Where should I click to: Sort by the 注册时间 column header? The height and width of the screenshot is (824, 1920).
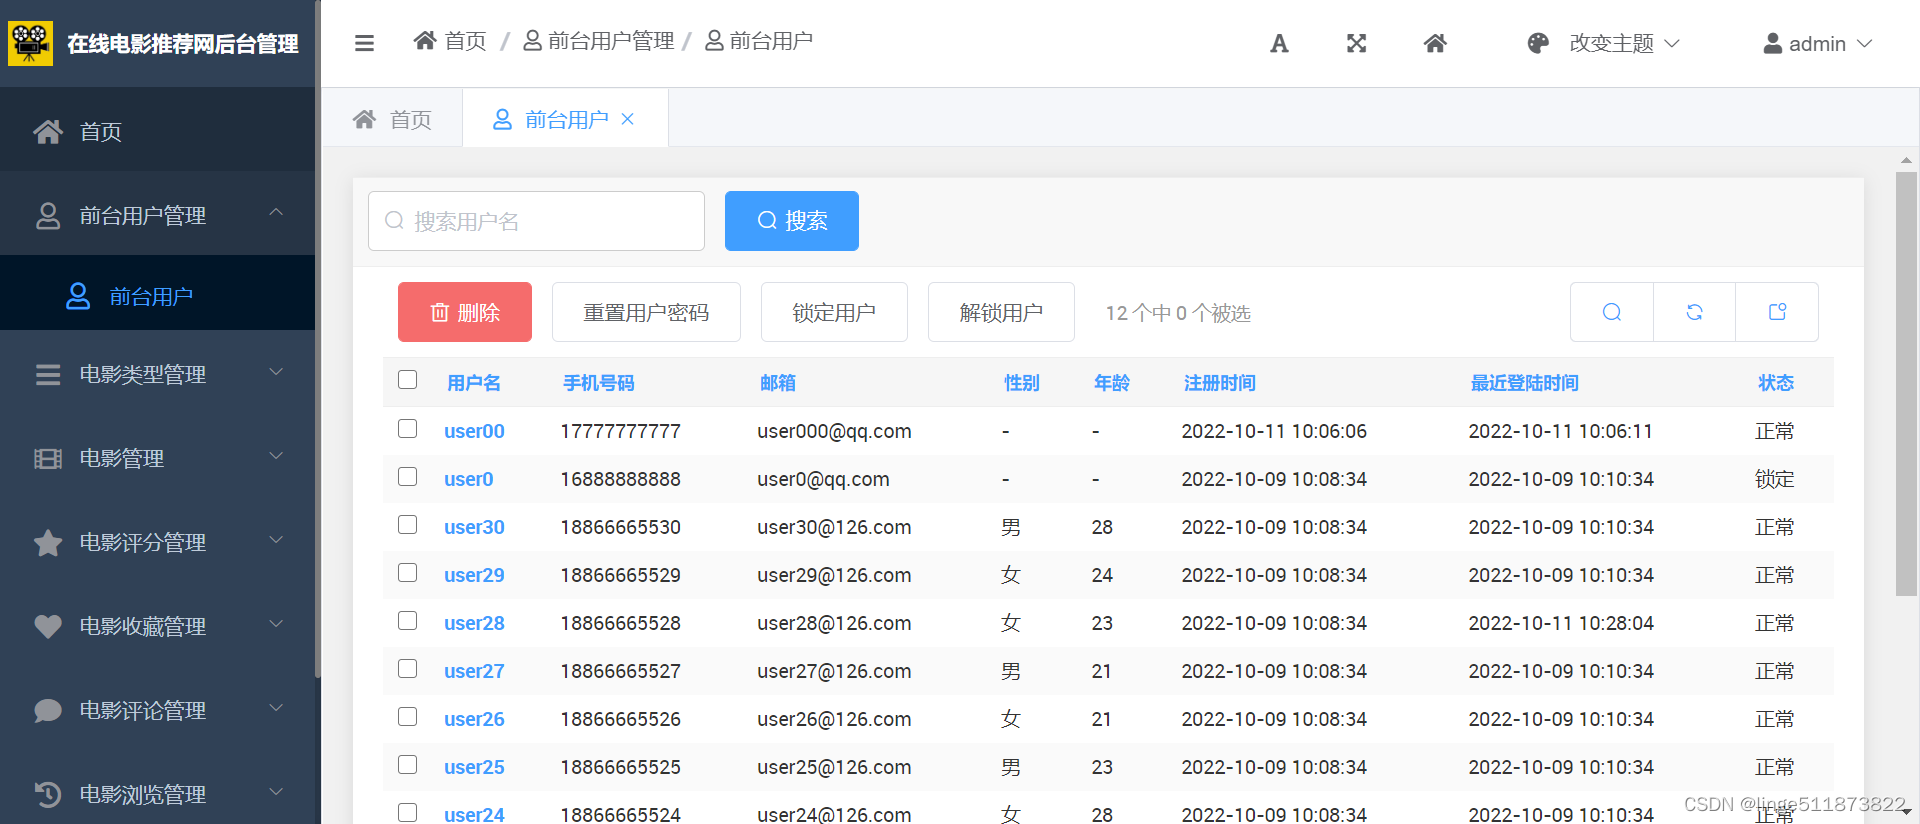pyautogui.click(x=1219, y=383)
